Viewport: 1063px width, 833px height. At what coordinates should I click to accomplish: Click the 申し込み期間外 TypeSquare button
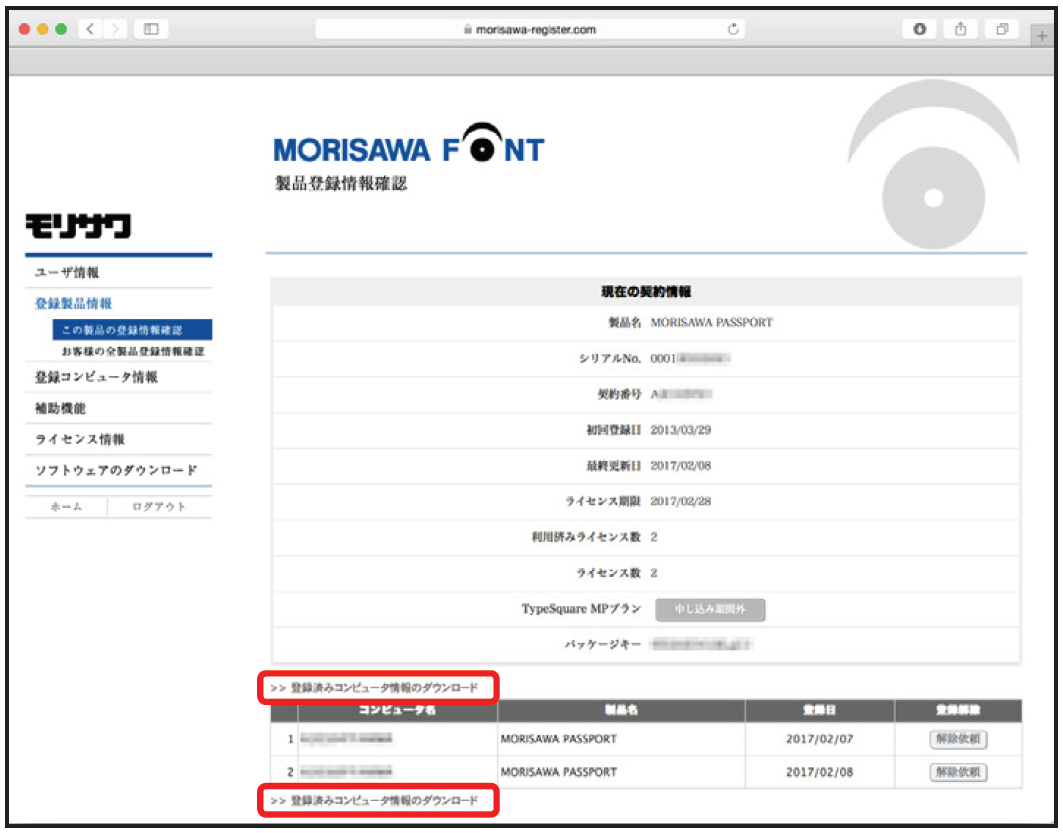point(710,609)
